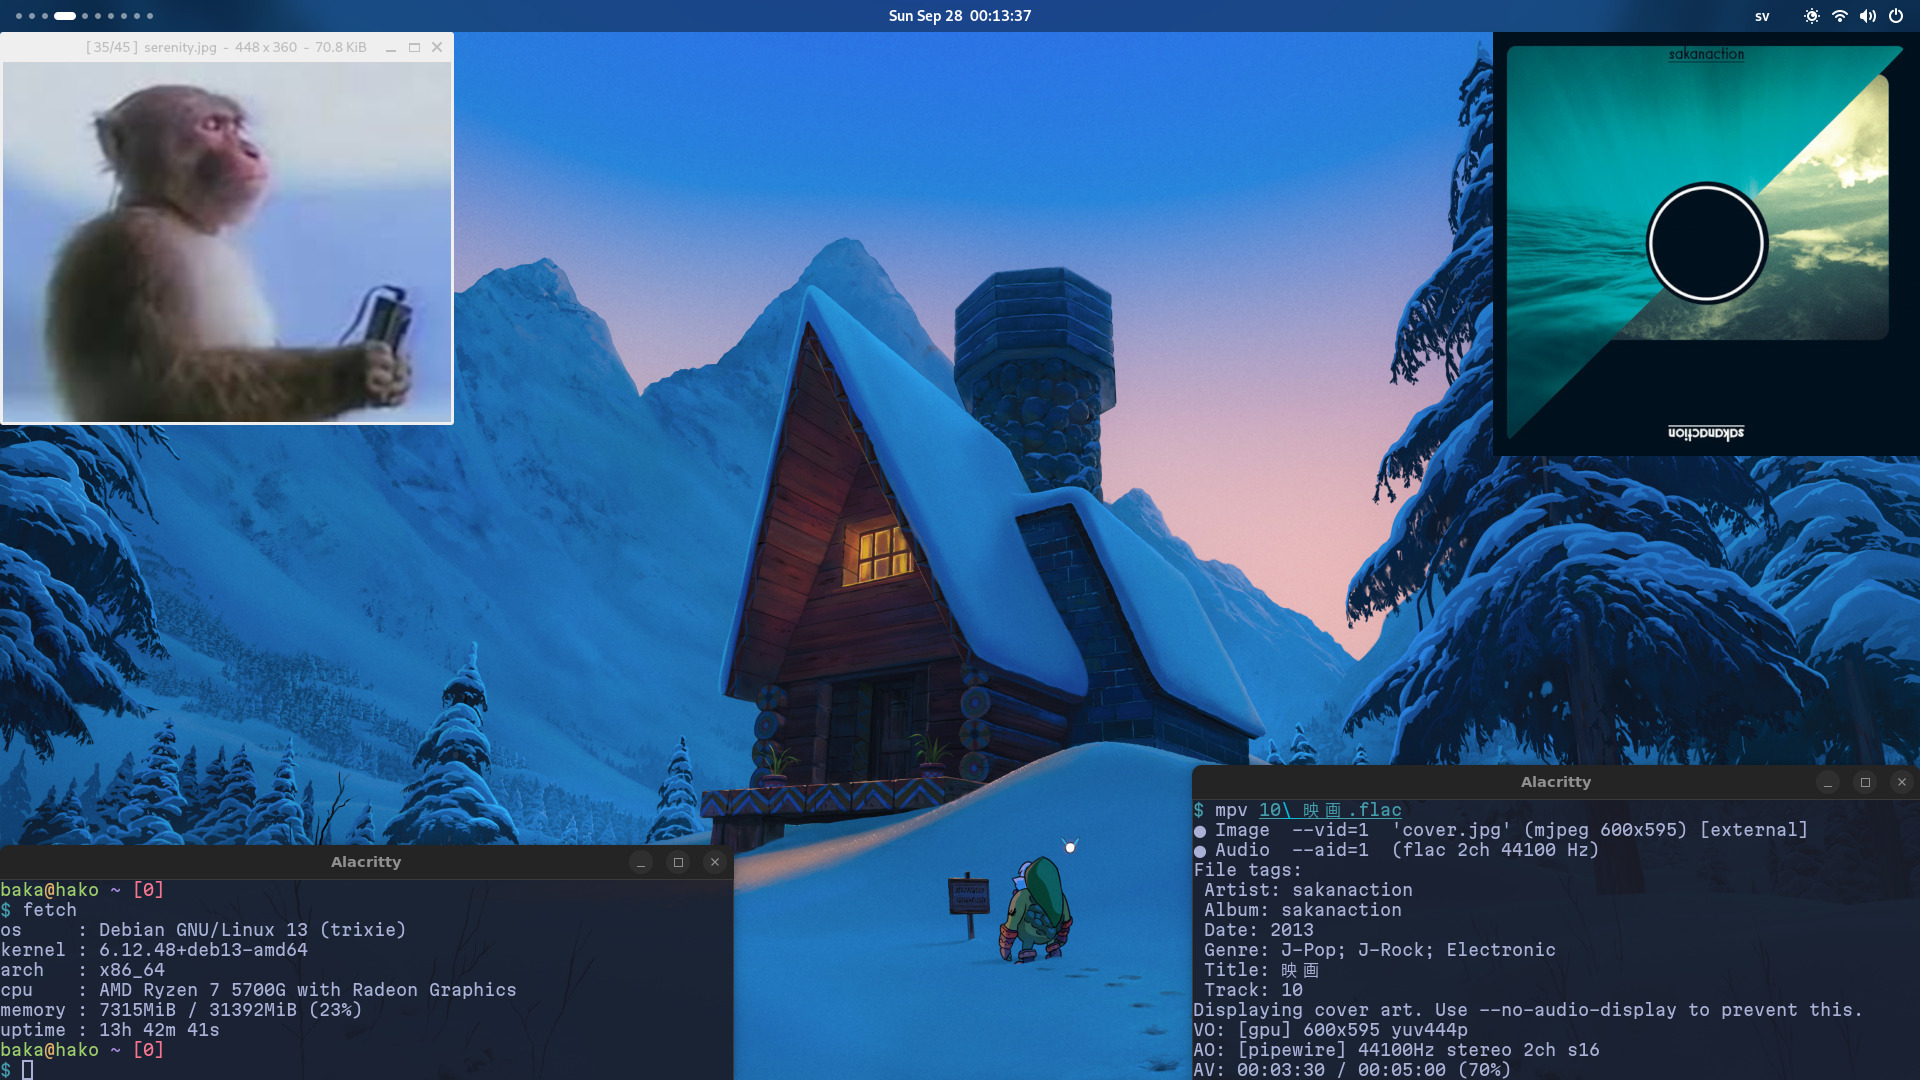This screenshot has height=1080, width=1920.
Task: Maximize the serenity.jpg image viewer window
Action: [x=414, y=47]
